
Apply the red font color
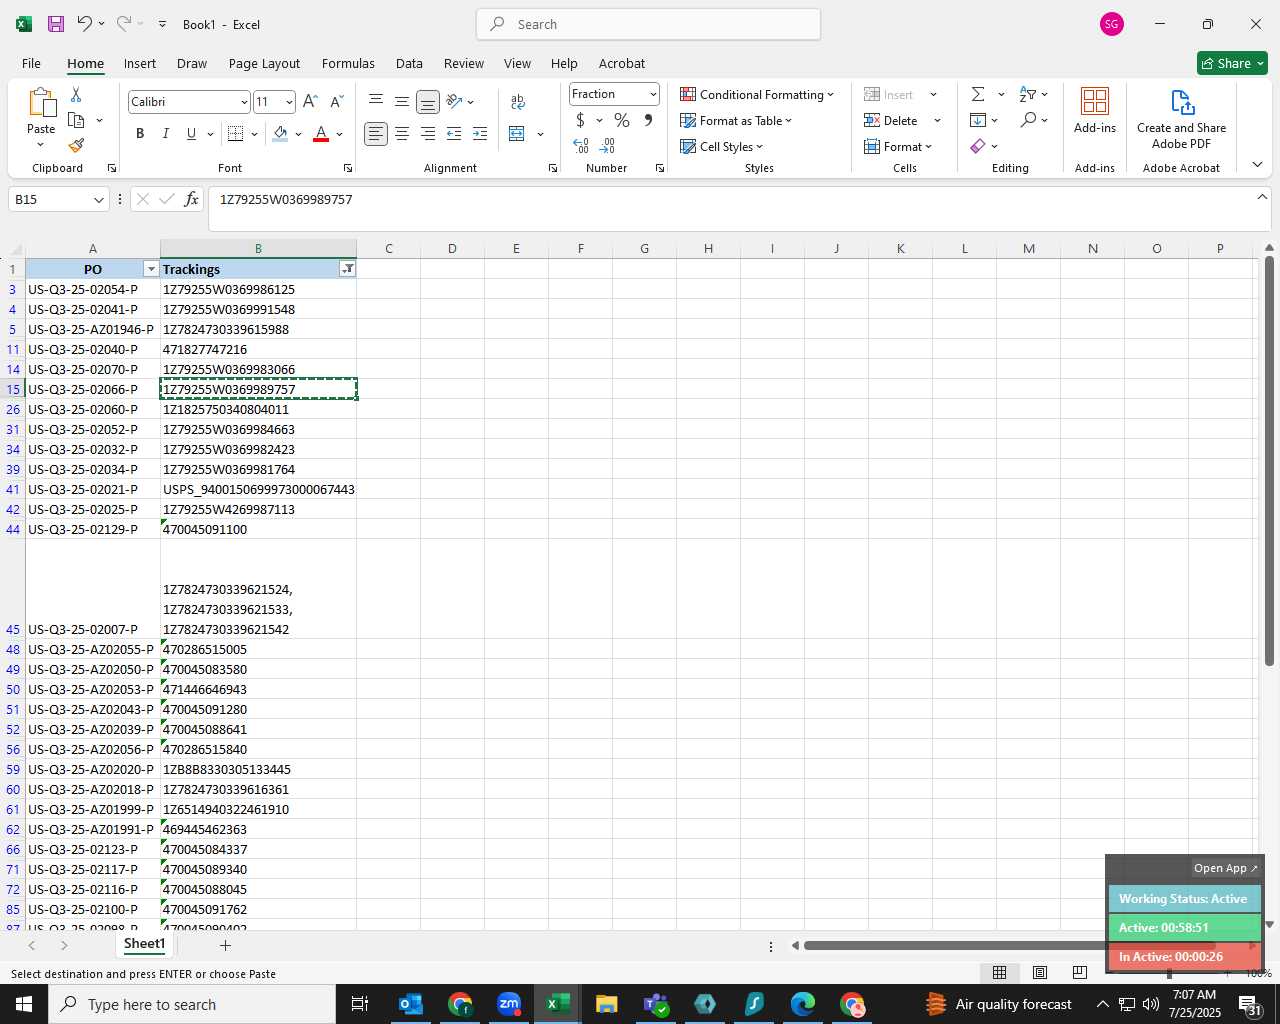pyautogui.click(x=321, y=134)
